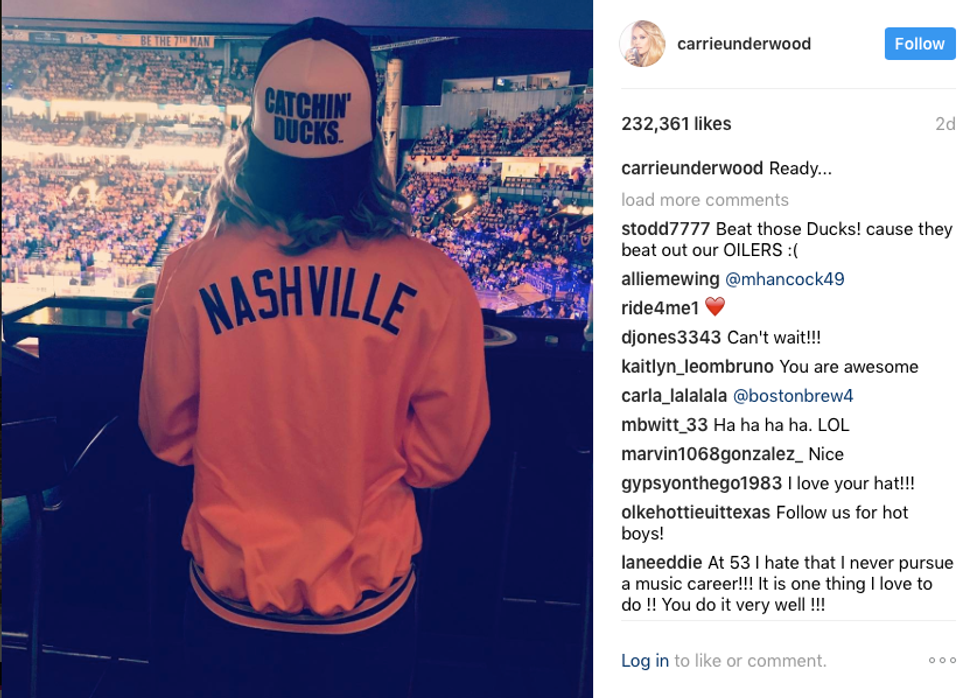The height and width of the screenshot is (698, 980).
Task: Visit alliemewing's profile
Action: click(670, 279)
